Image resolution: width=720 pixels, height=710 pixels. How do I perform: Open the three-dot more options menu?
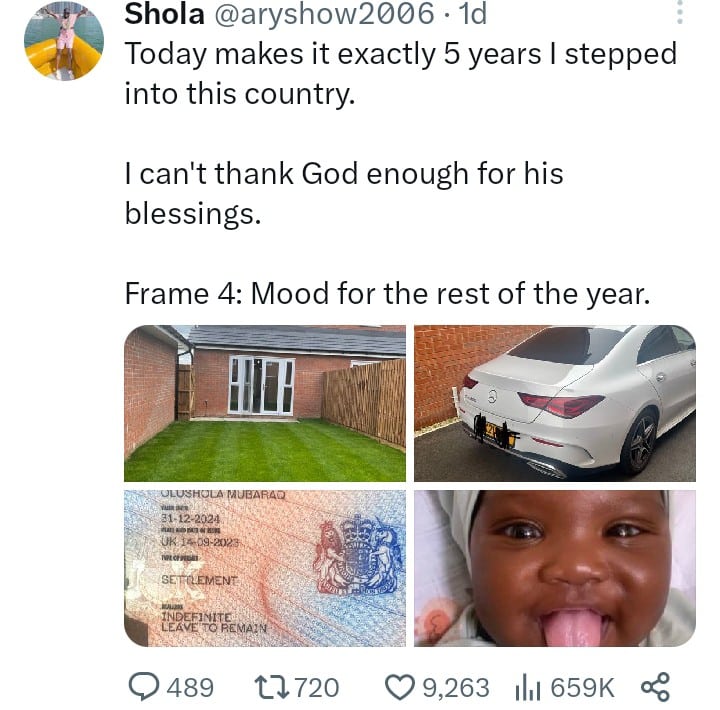(x=680, y=13)
